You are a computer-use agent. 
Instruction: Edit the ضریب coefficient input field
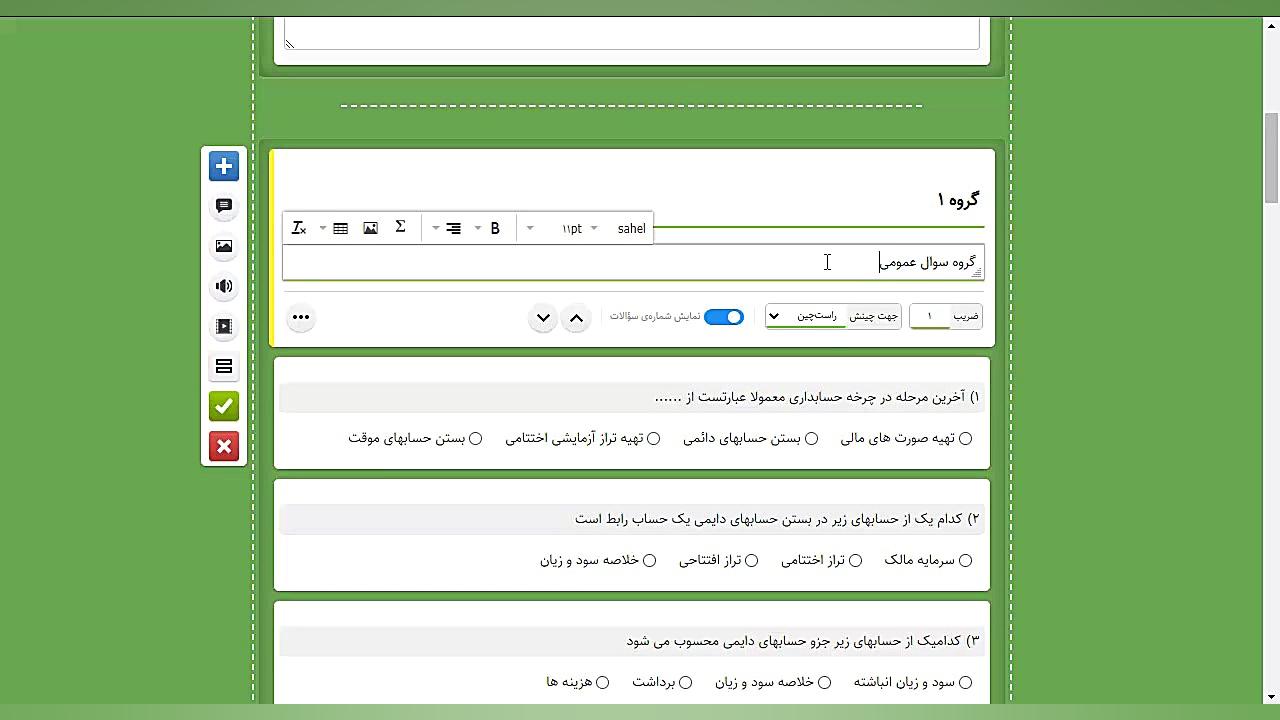coord(928,316)
